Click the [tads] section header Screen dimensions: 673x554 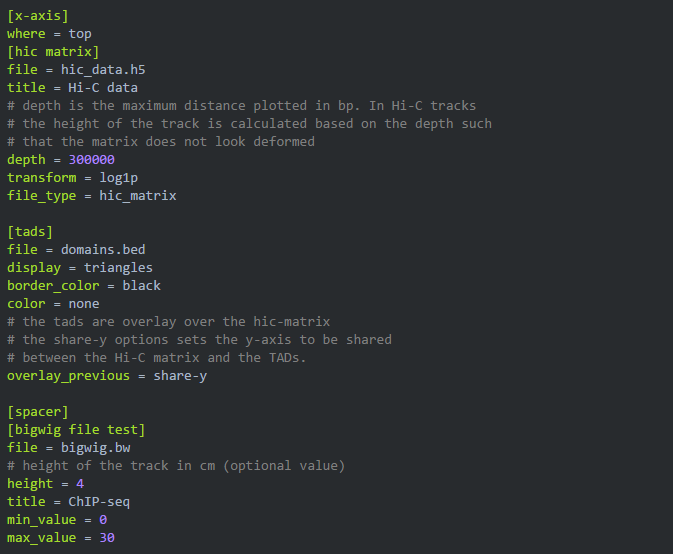30,232
